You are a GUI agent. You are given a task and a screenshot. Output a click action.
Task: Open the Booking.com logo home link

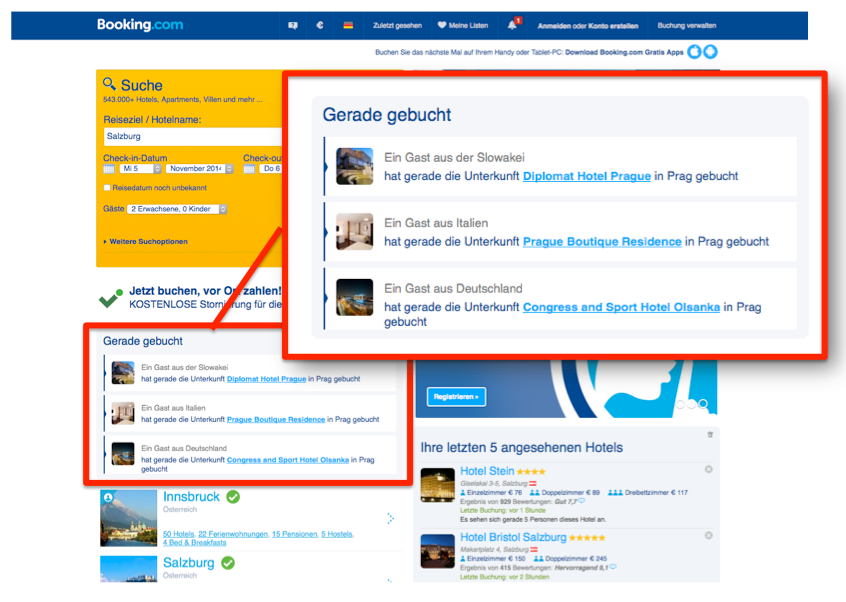tap(140, 25)
